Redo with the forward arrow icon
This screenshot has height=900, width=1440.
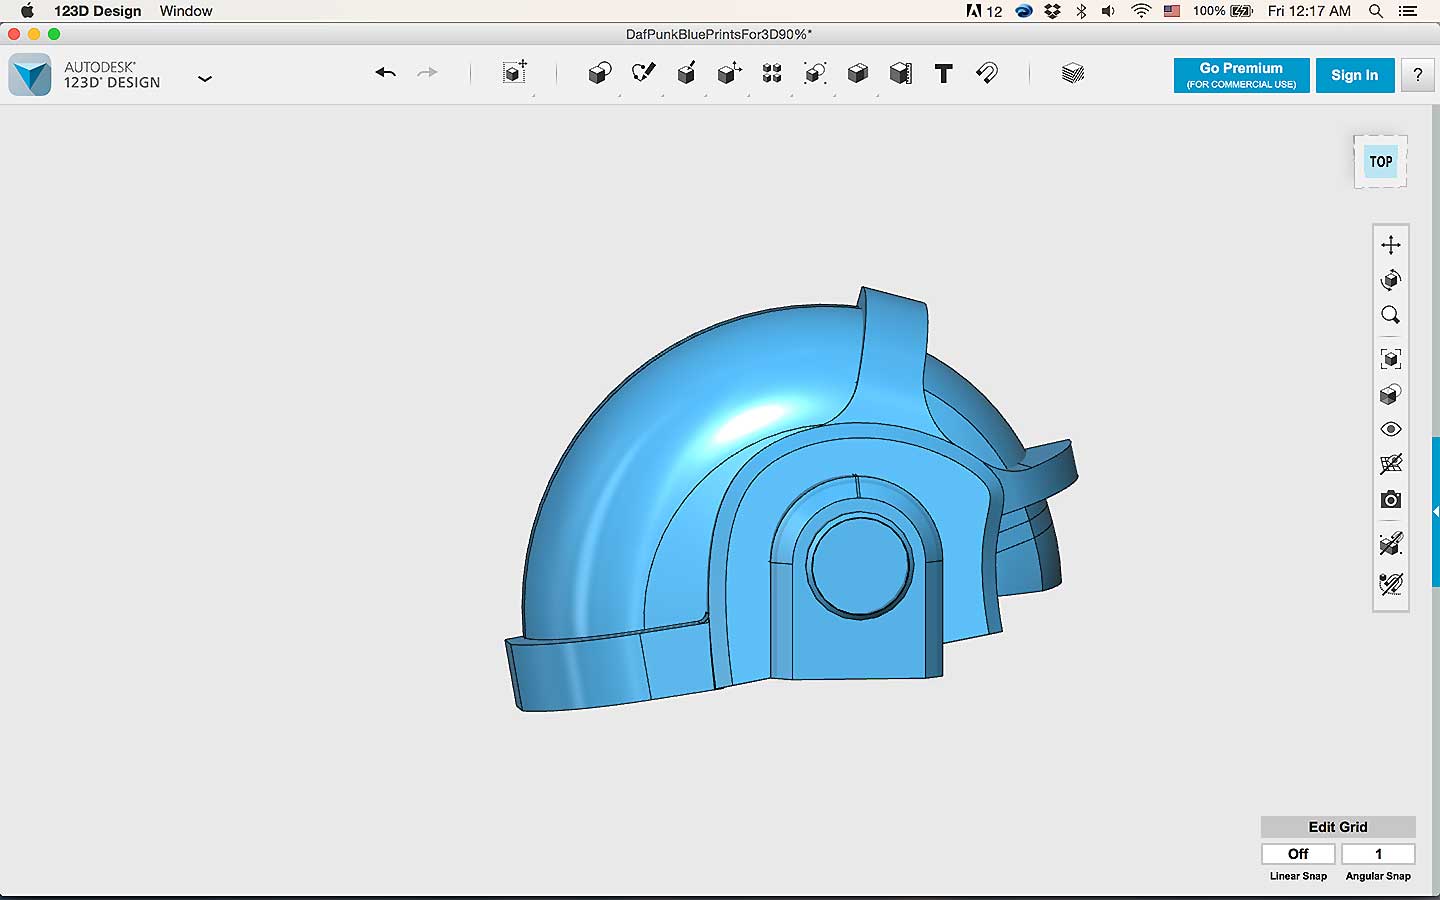(427, 73)
